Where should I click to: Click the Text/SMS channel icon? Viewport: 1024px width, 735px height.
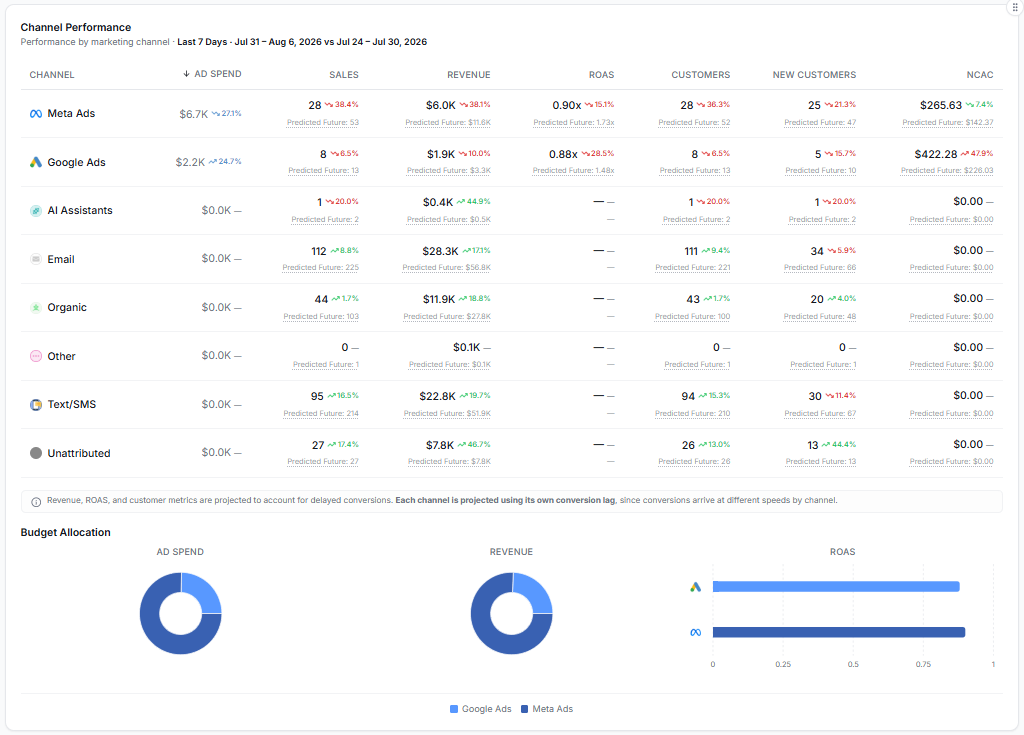[36, 404]
